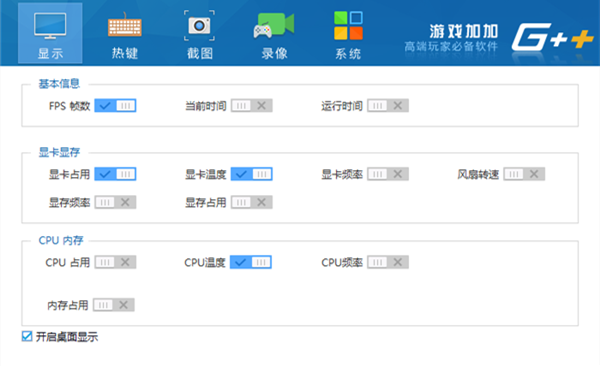Image resolution: width=600 pixels, height=366 pixels.
Task: Click the 游戏加加 title text
Action: (x=464, y=31)
